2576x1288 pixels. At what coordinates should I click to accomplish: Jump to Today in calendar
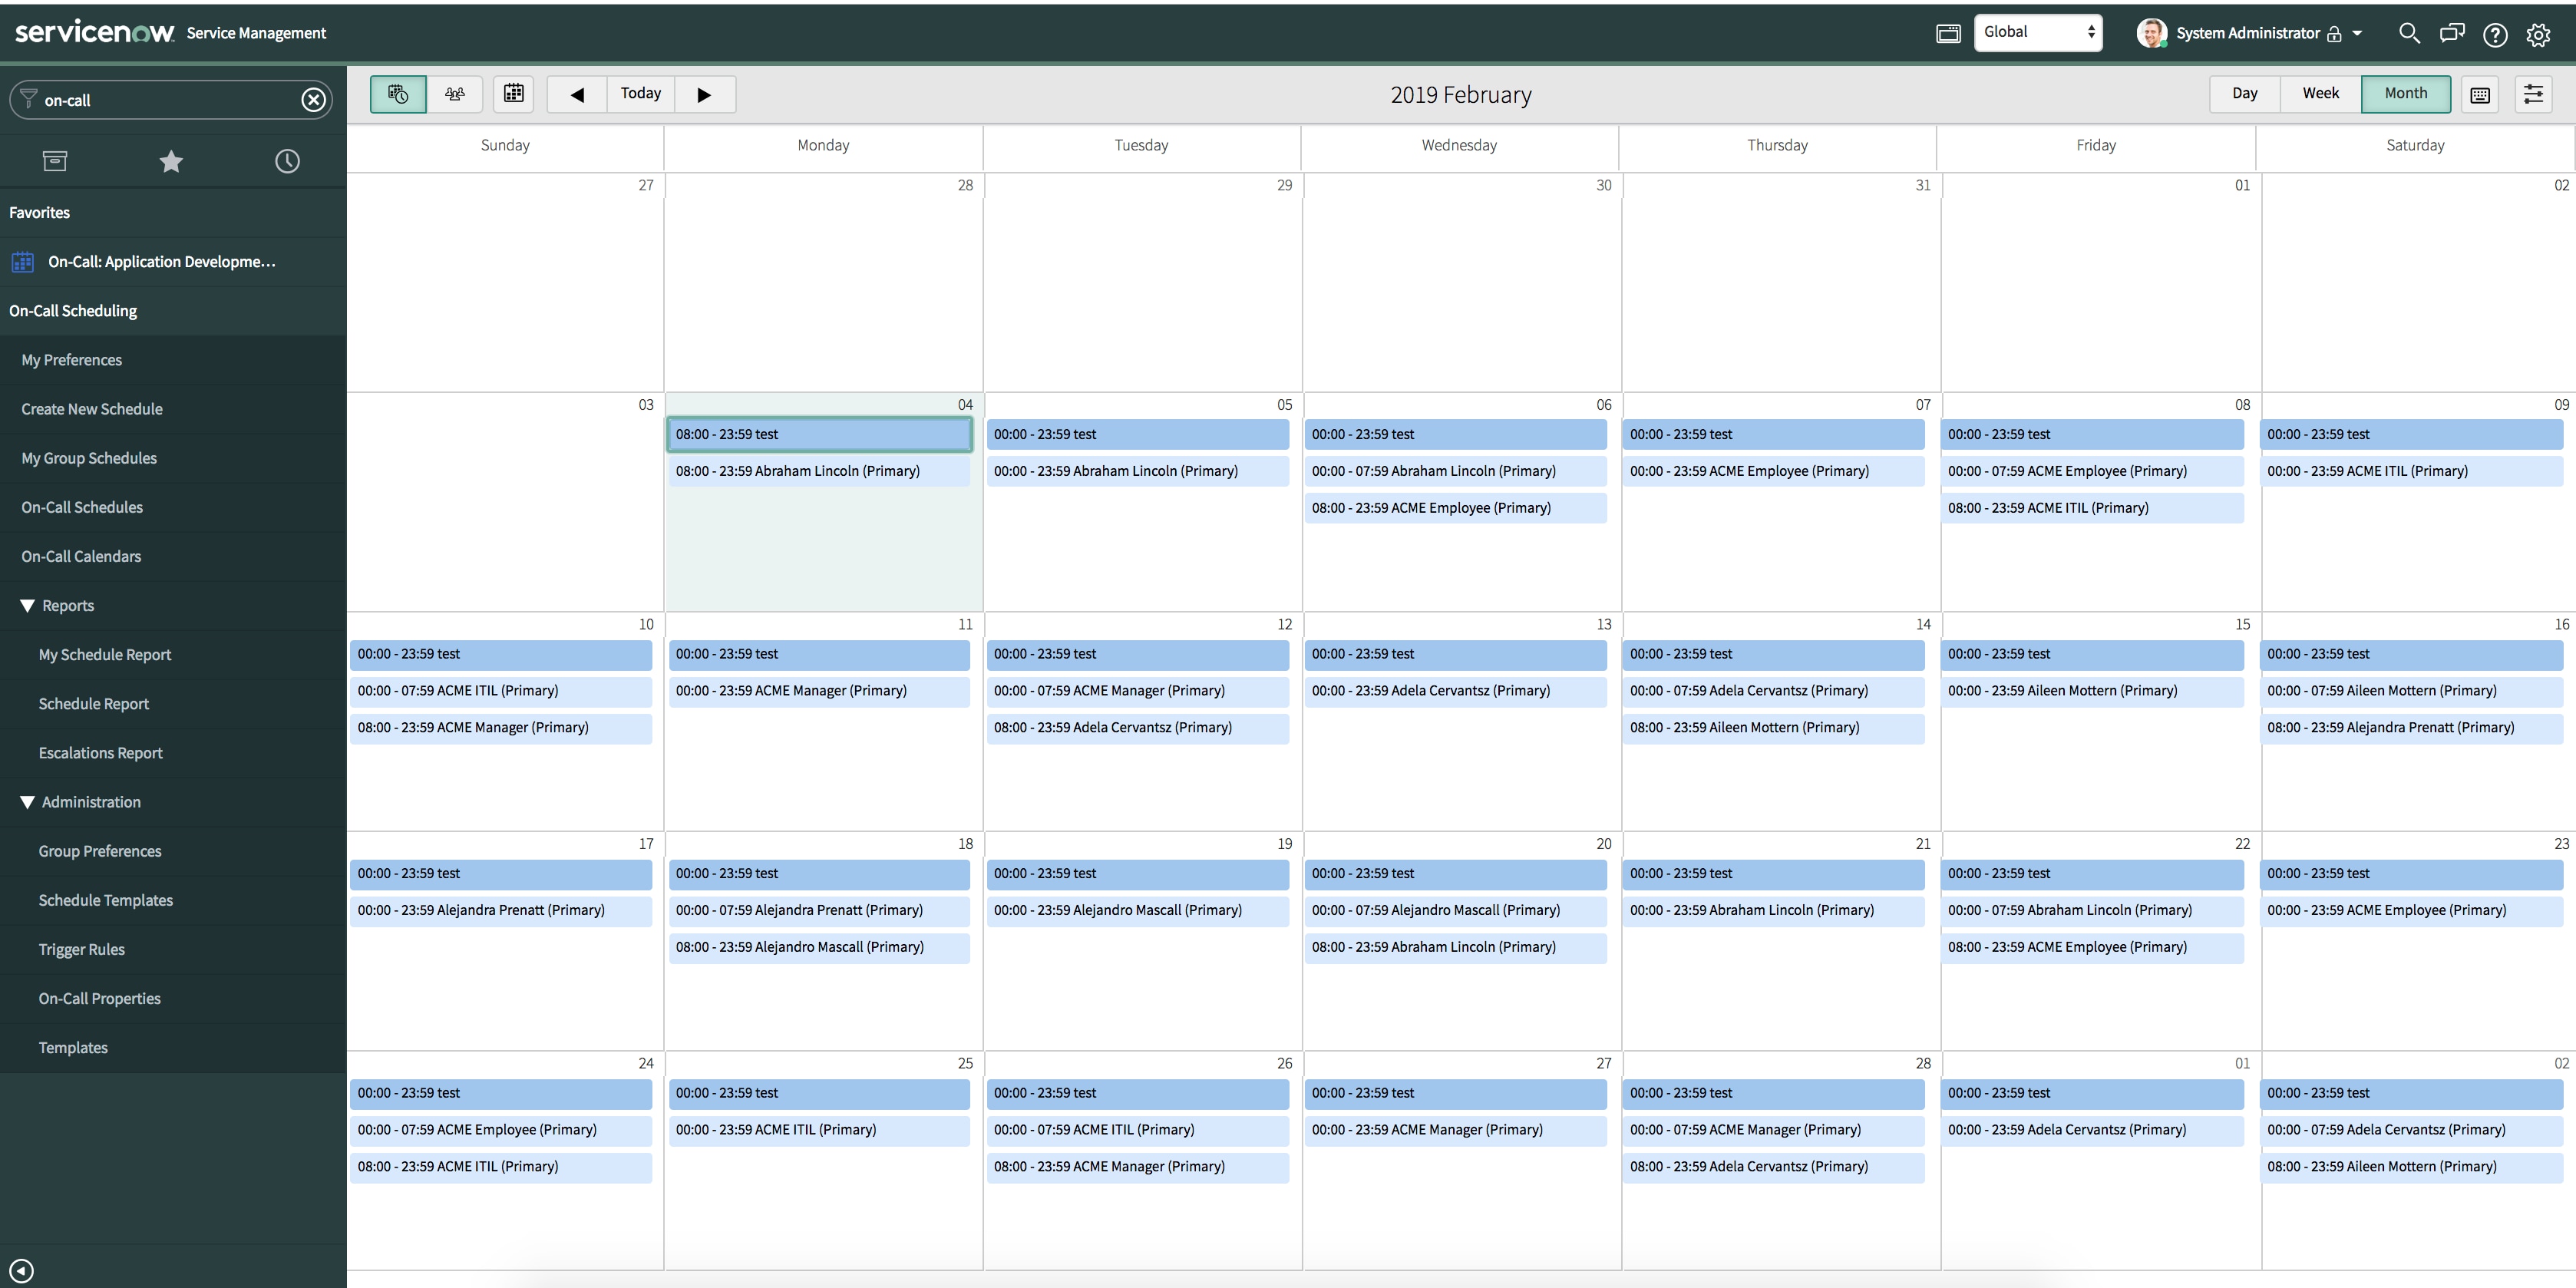(641, 94)
